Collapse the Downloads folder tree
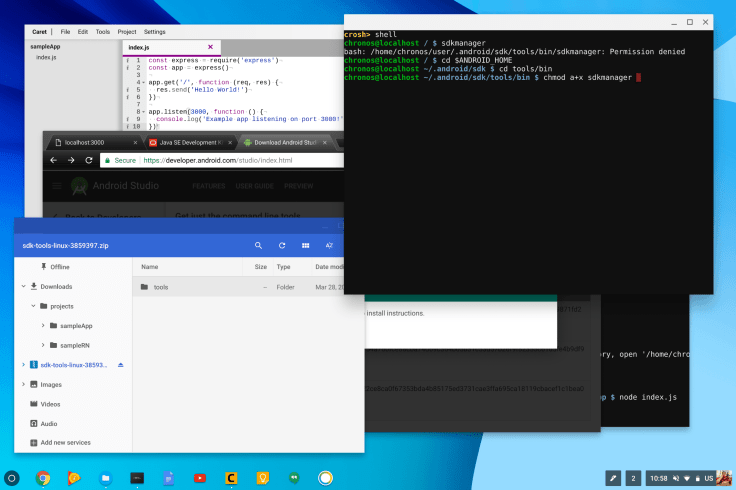 coord(22,286)
